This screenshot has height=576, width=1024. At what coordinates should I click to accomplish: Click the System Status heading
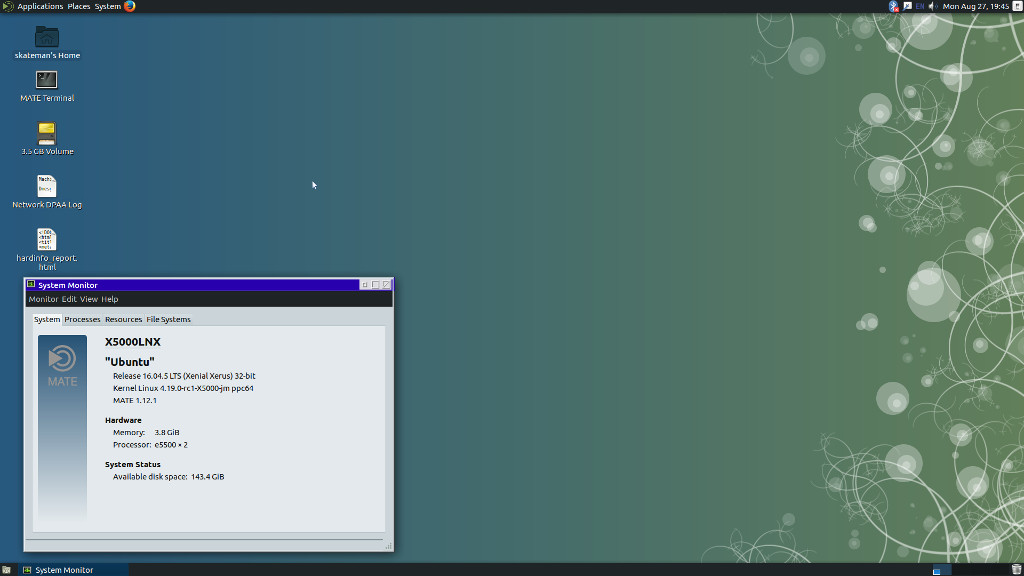(133, 465)
